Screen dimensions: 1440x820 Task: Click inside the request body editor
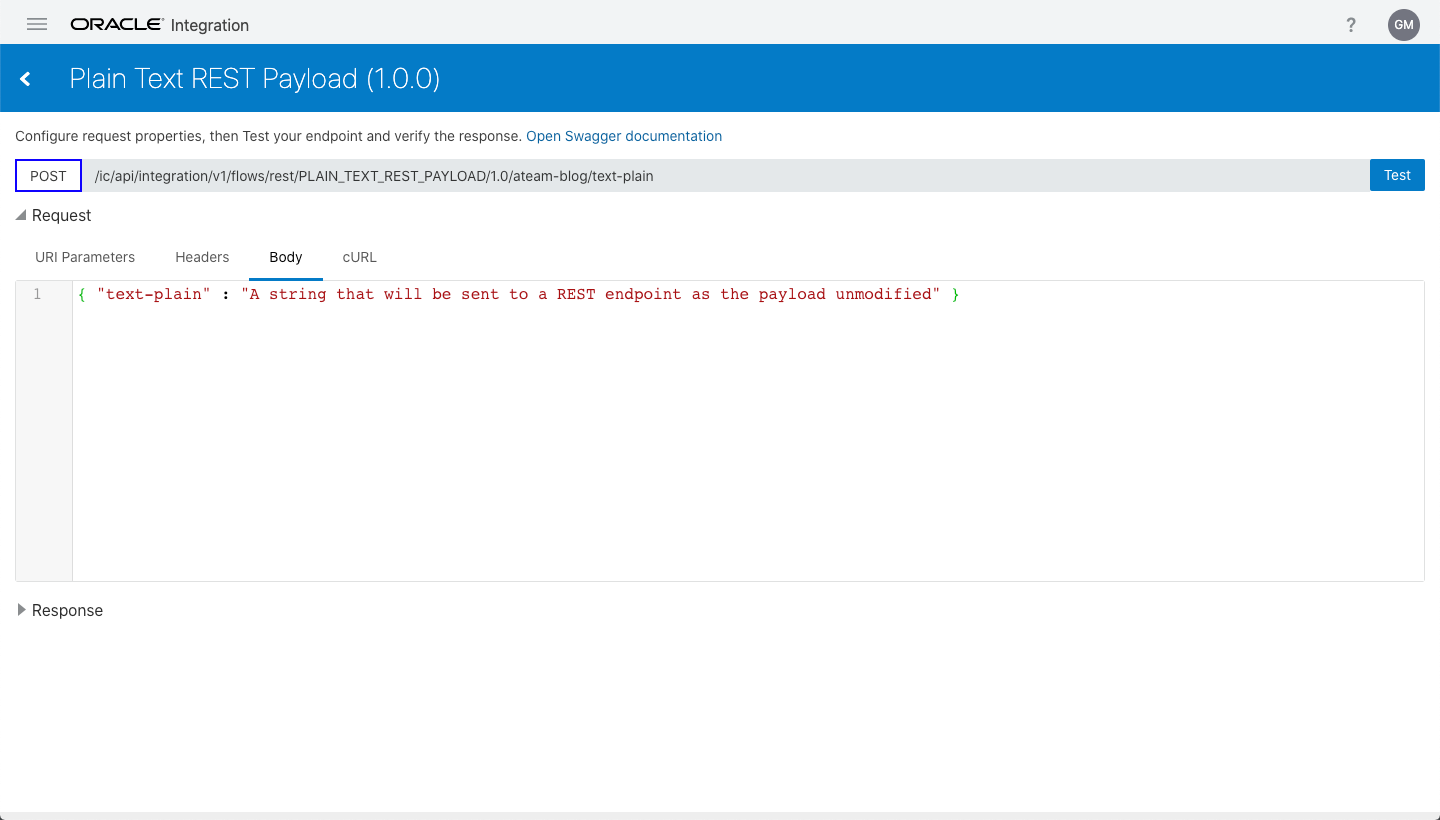pos(748,431)
